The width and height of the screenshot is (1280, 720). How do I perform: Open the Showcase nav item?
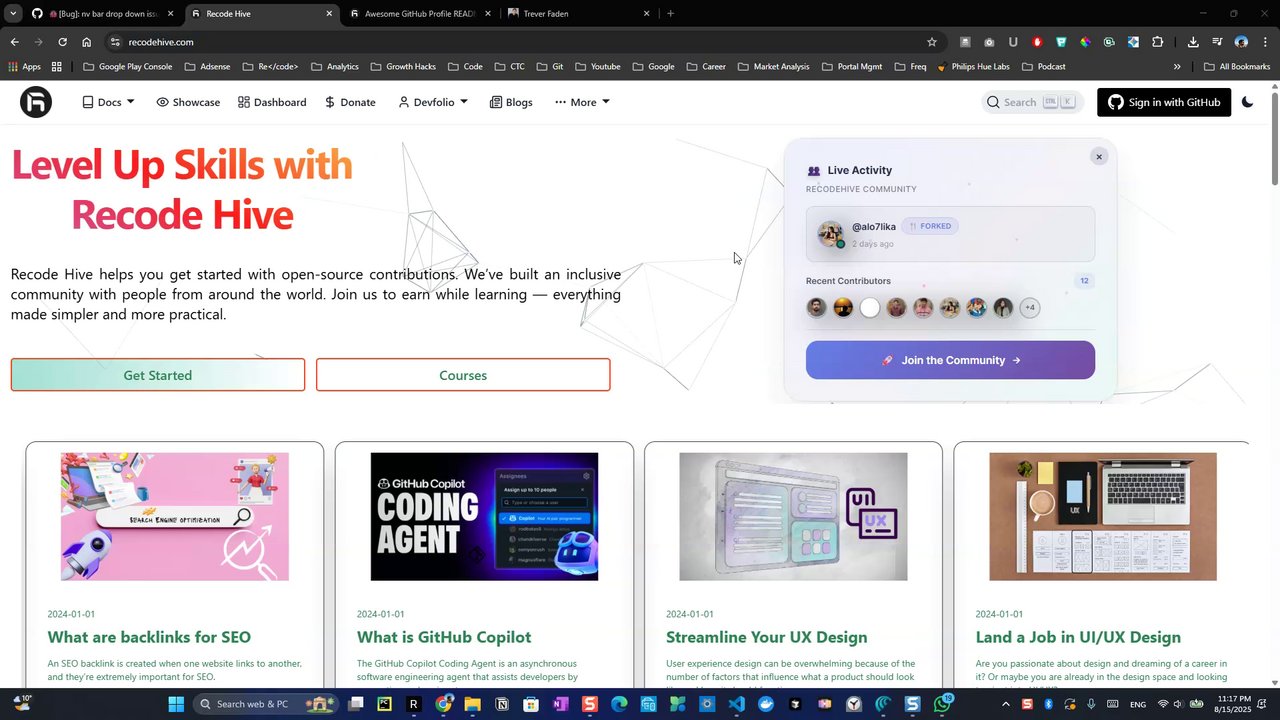pos(188,102)
